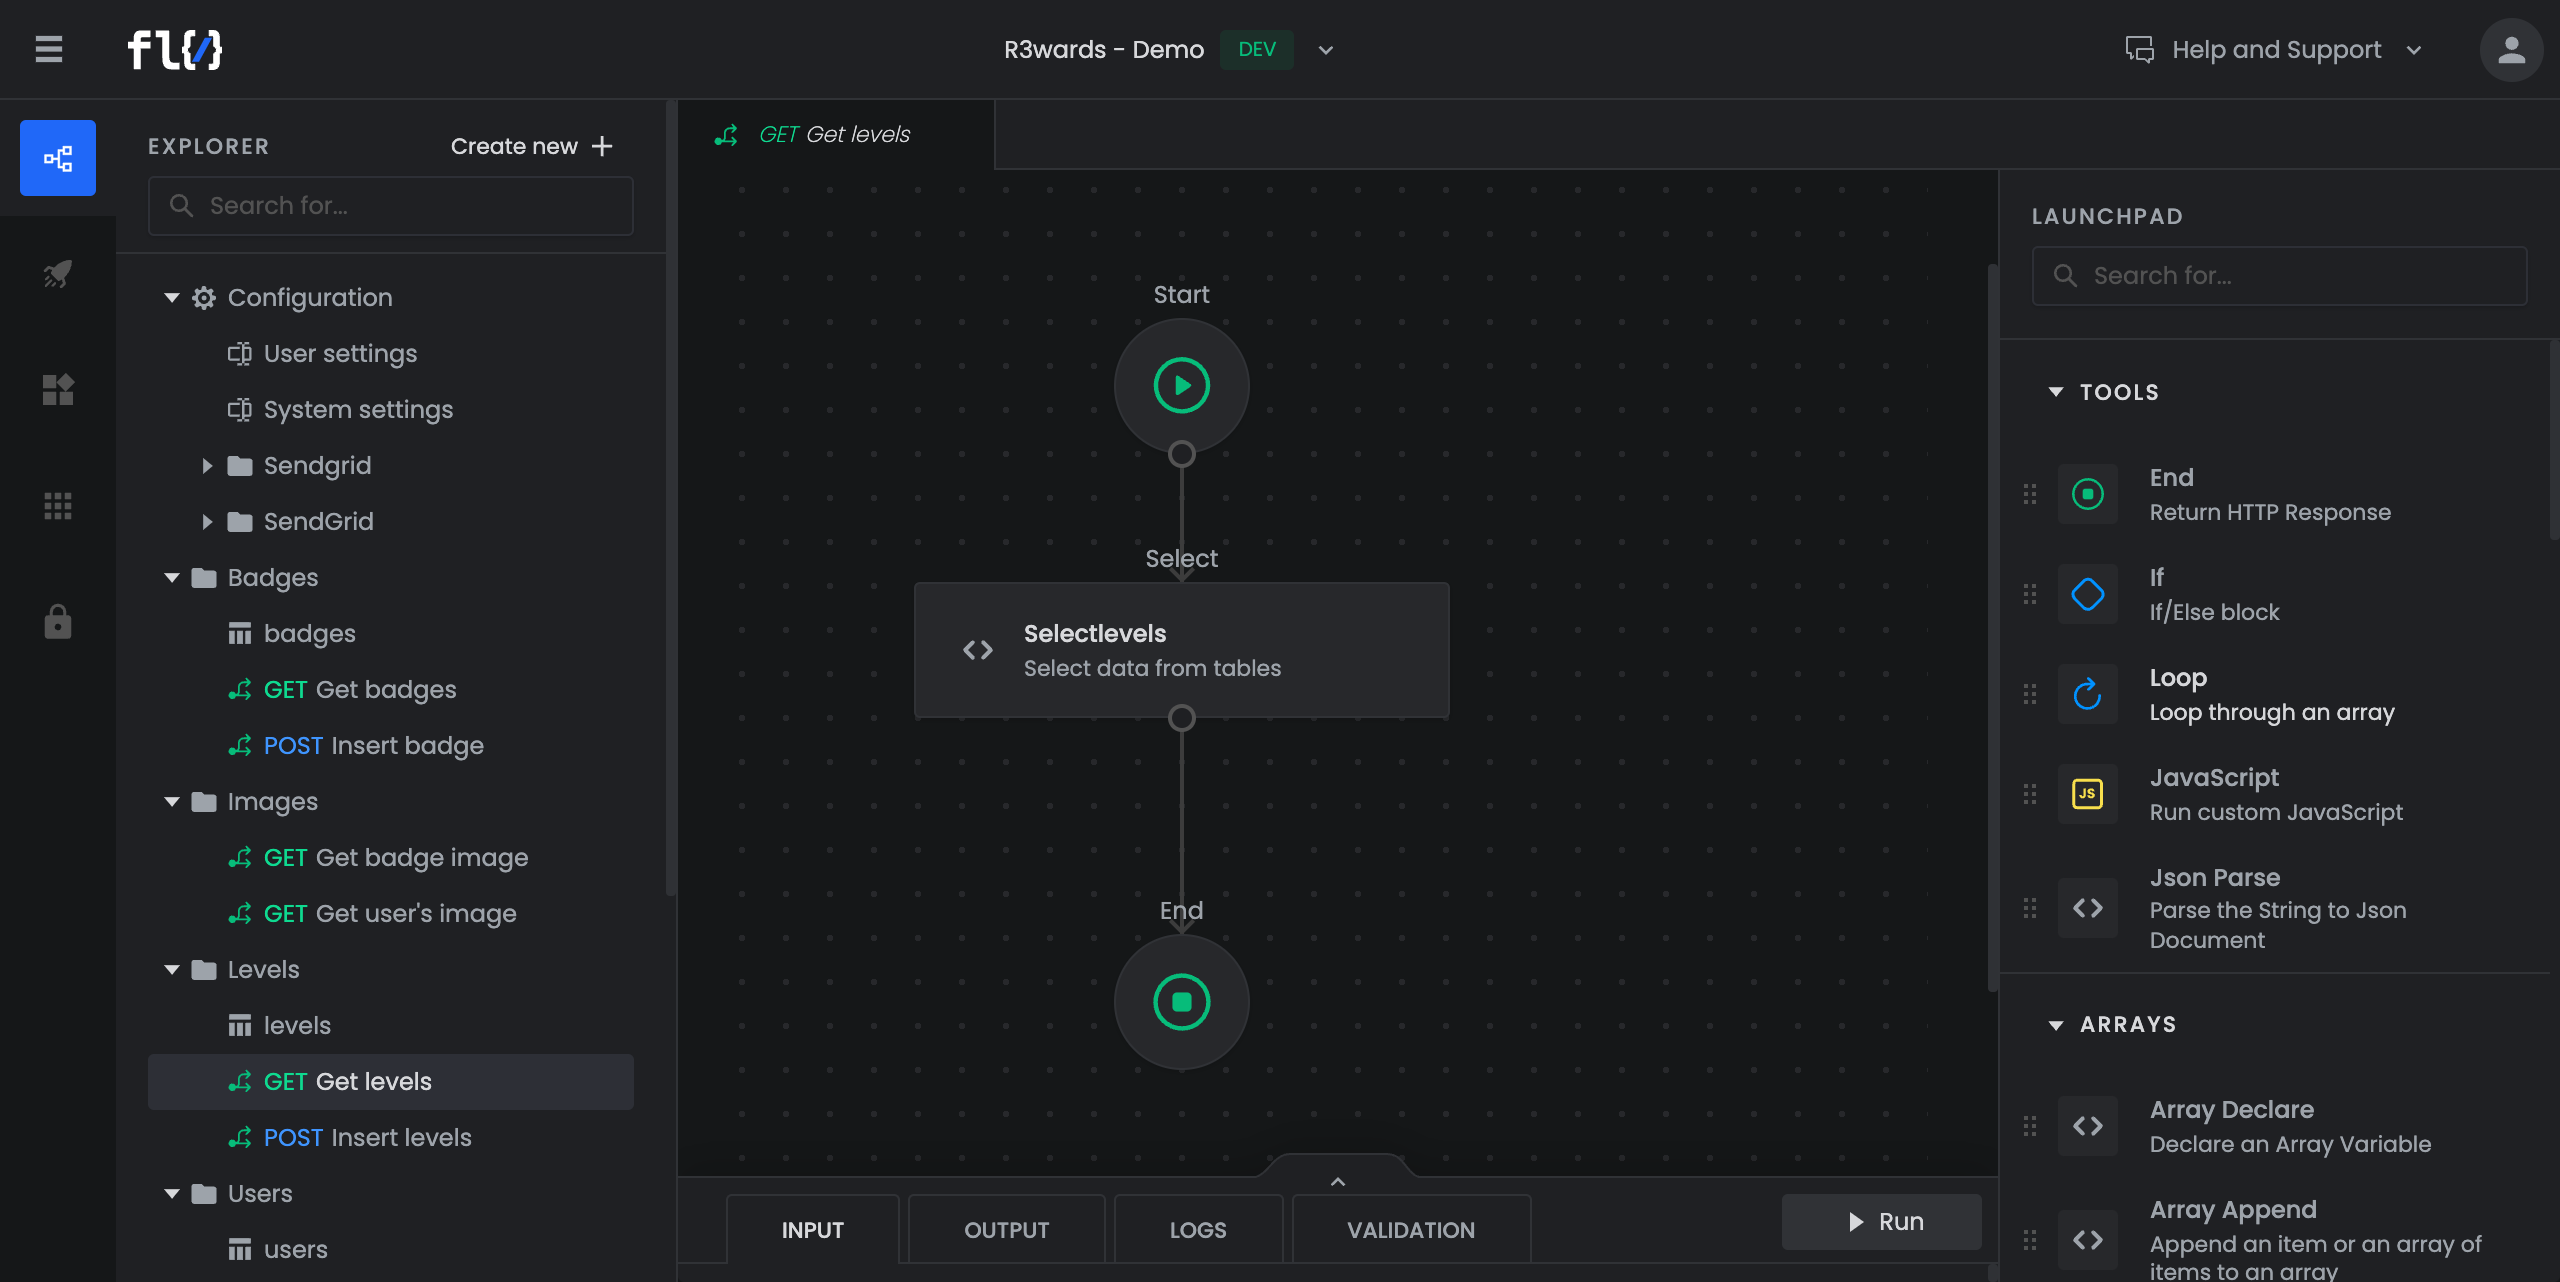Open POST Insert levels endpoint
This screenshot has height=1282, width=2560.
click(x=367, y=1138)
